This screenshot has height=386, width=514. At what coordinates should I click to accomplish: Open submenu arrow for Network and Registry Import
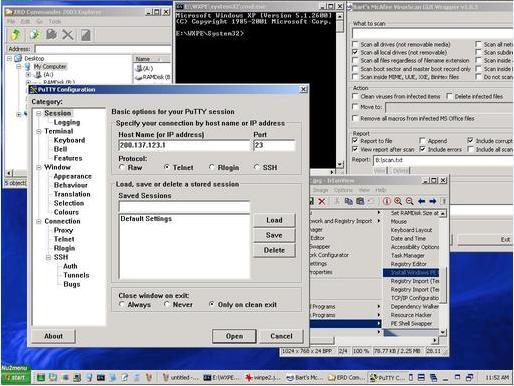tap(379, 221)
